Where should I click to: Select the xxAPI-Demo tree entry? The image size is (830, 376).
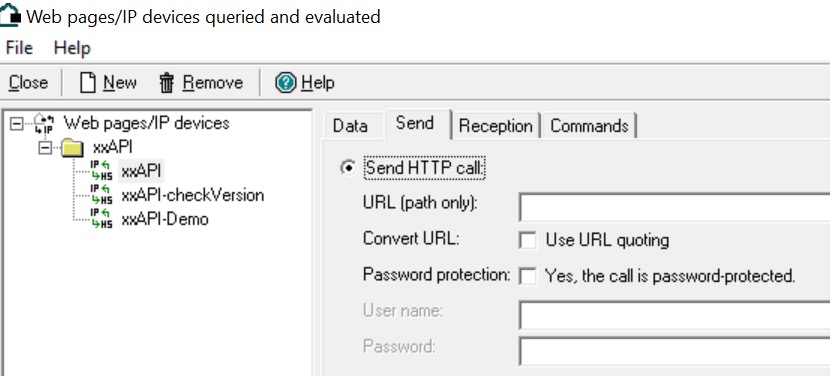click(165, 219)
